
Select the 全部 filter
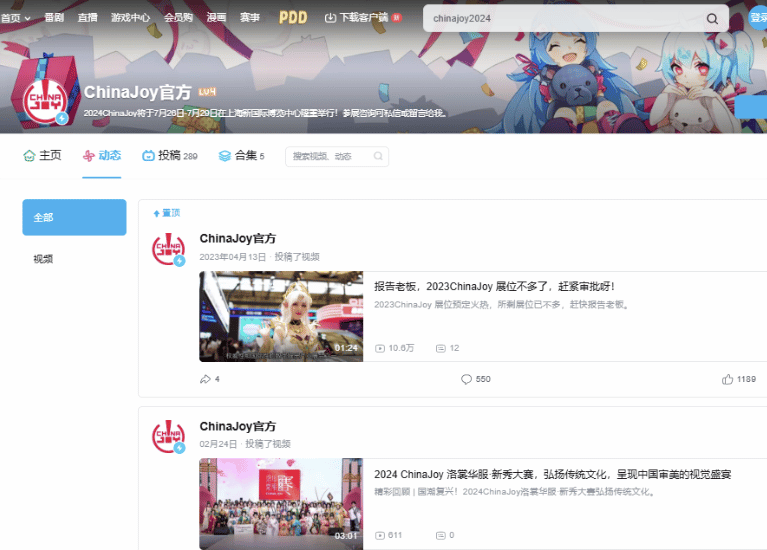click(74, 217)
